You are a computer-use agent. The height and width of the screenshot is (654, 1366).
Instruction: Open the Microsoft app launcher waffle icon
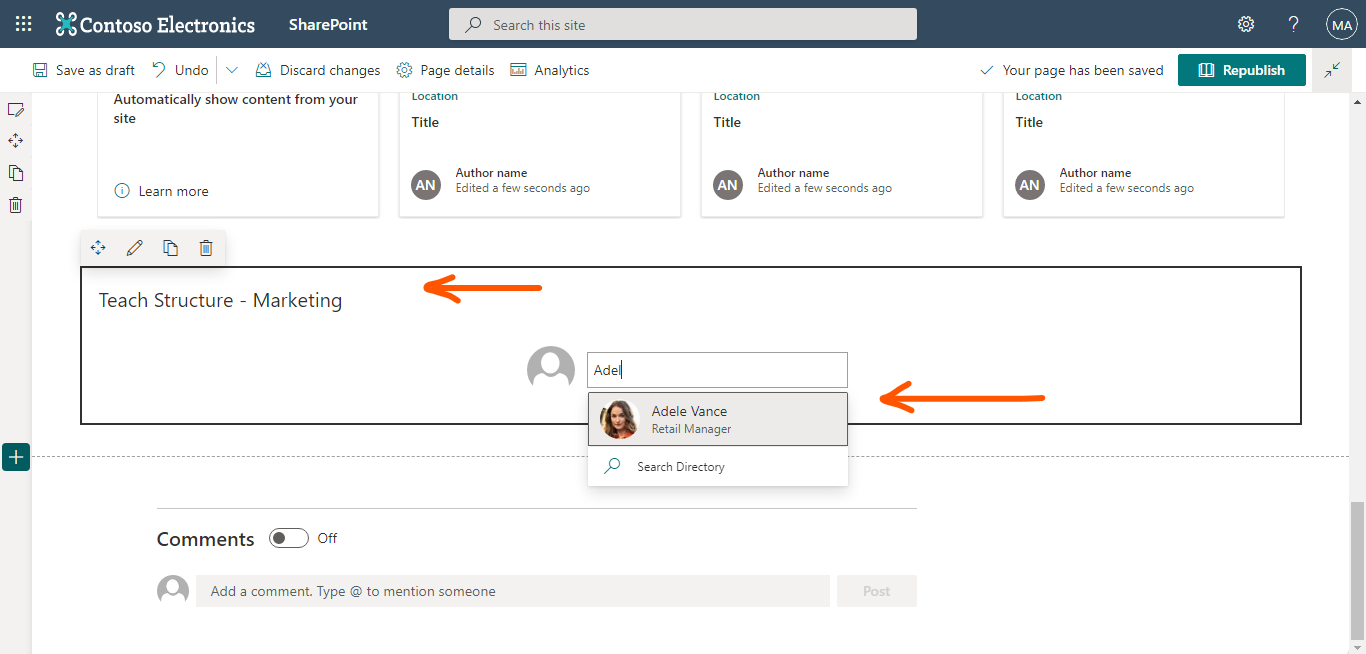point(22,23)
